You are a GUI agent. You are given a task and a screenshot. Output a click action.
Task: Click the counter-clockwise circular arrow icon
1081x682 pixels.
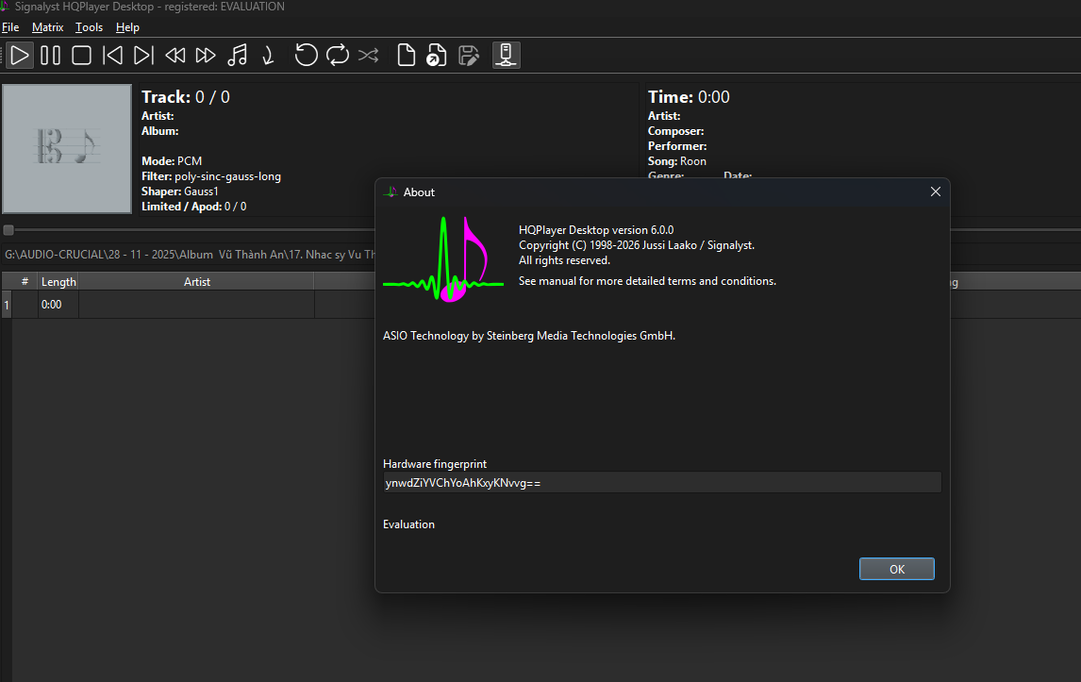coord(306,55)
